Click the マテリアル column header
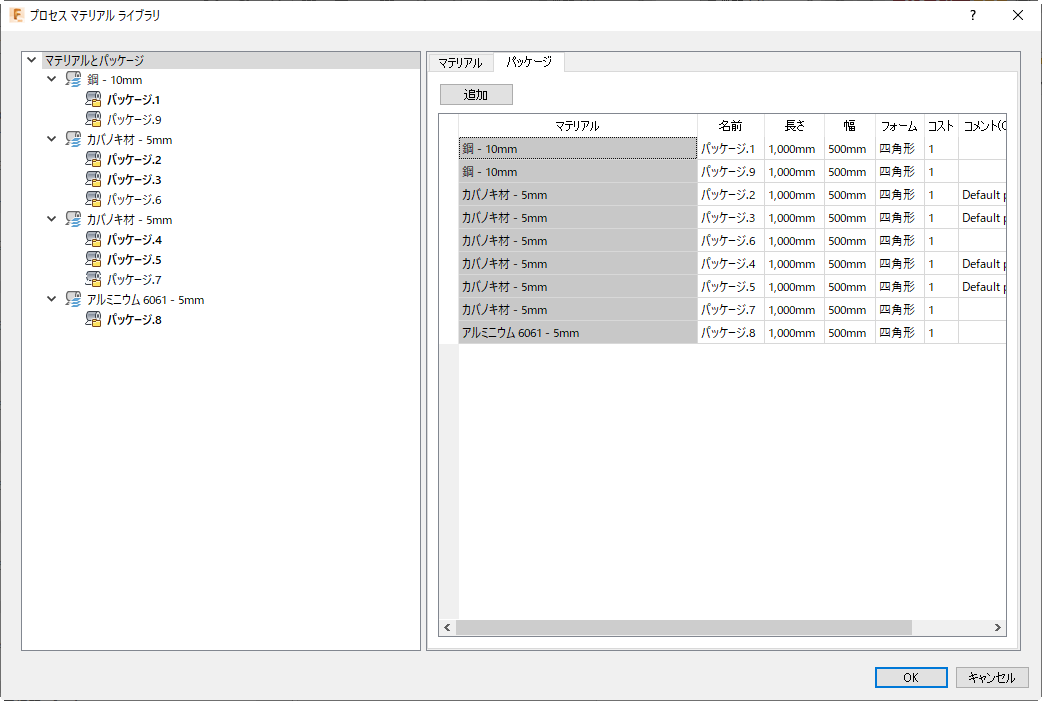1042x701 pixels. (577, 126)
